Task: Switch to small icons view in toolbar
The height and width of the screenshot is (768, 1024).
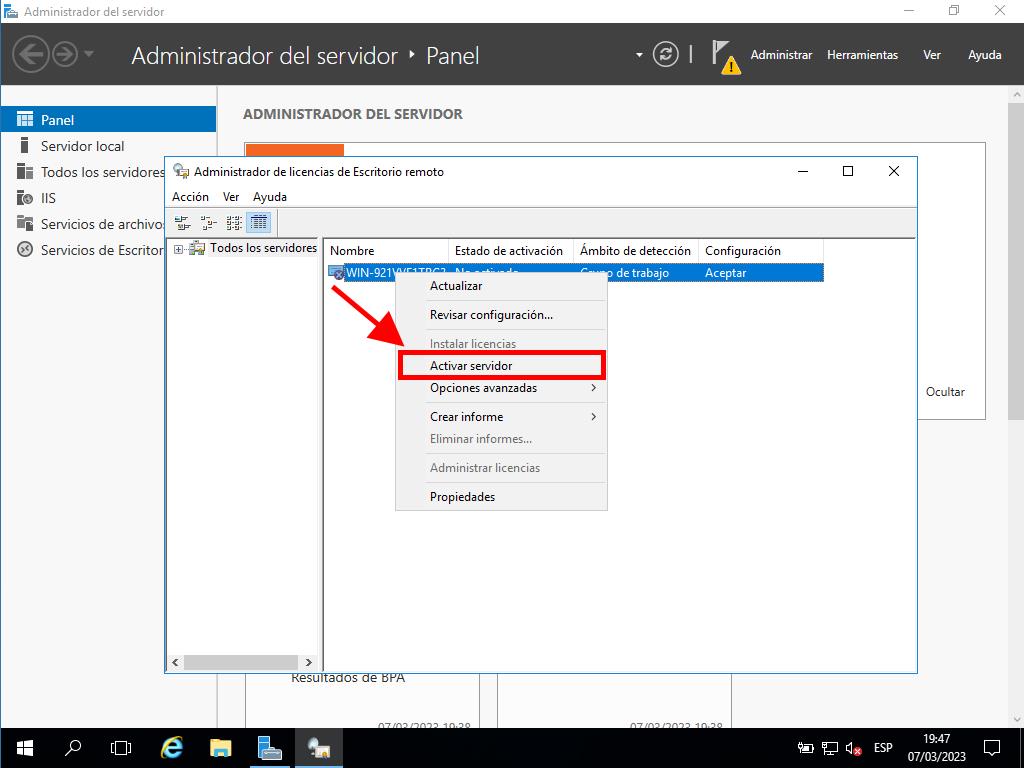Action: coord(208,222)
